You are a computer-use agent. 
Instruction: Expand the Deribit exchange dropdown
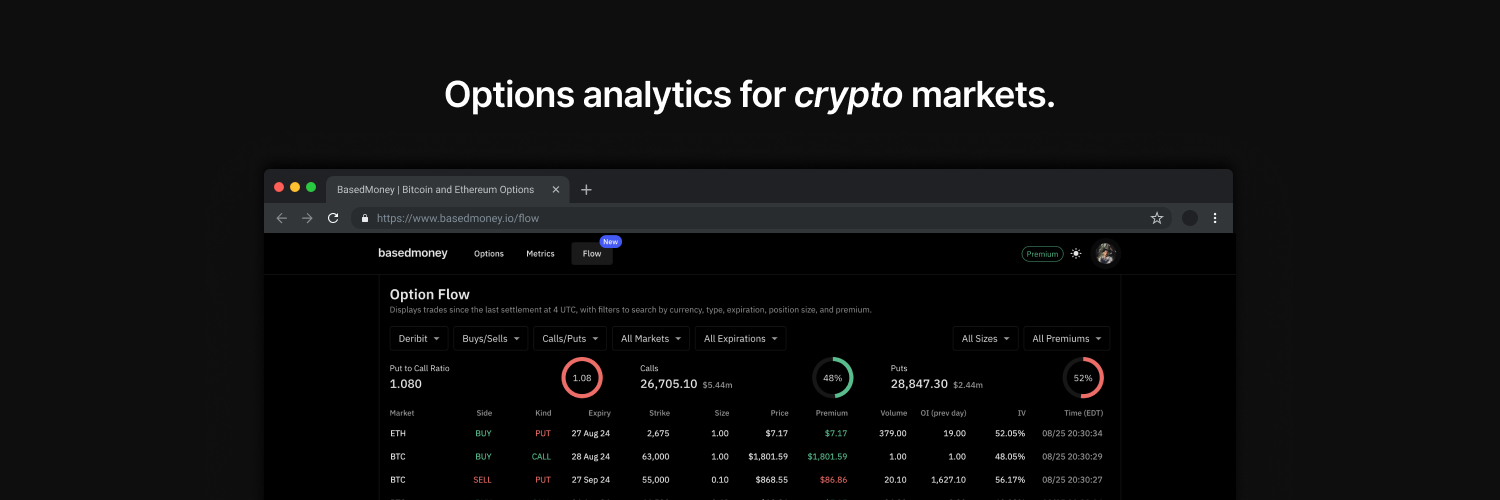click(419, 339)
